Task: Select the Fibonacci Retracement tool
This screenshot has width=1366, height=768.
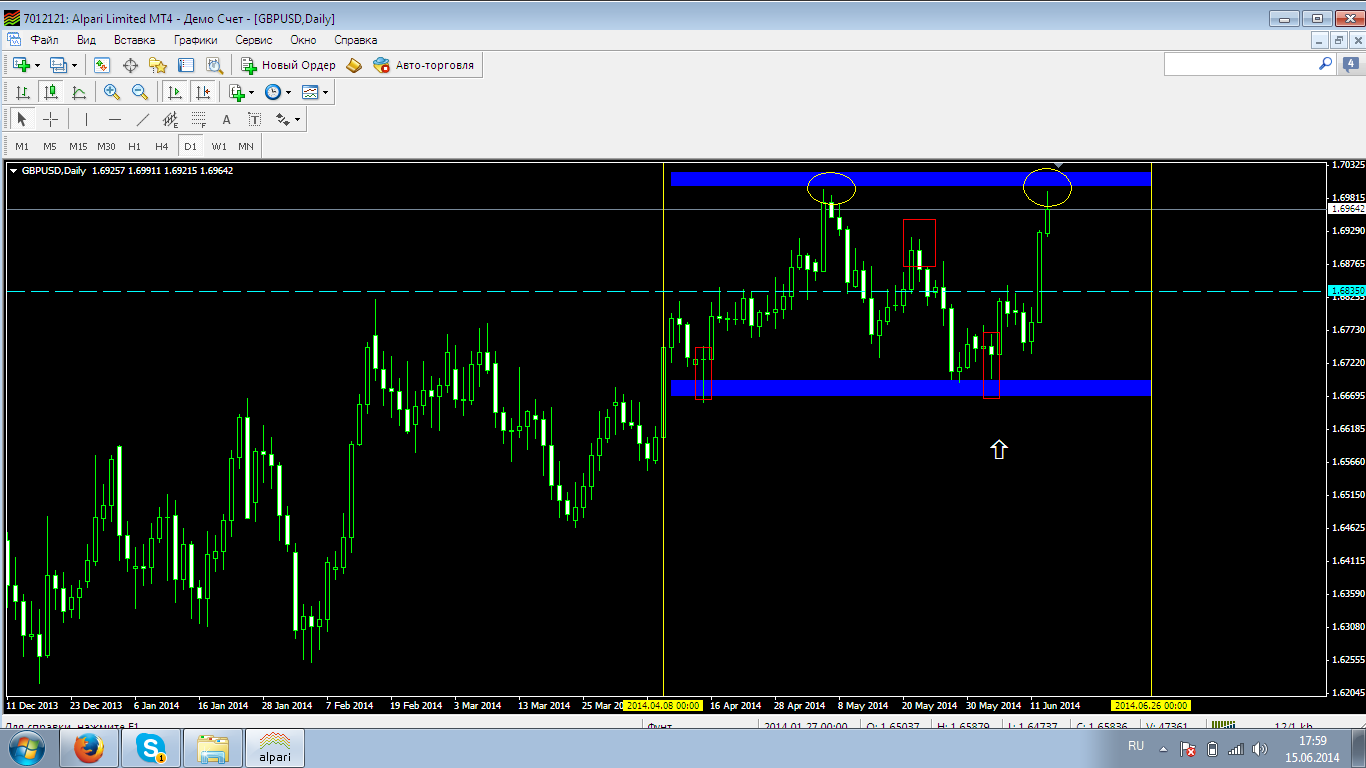Action: pyautogui.click(x=198, y=119)
